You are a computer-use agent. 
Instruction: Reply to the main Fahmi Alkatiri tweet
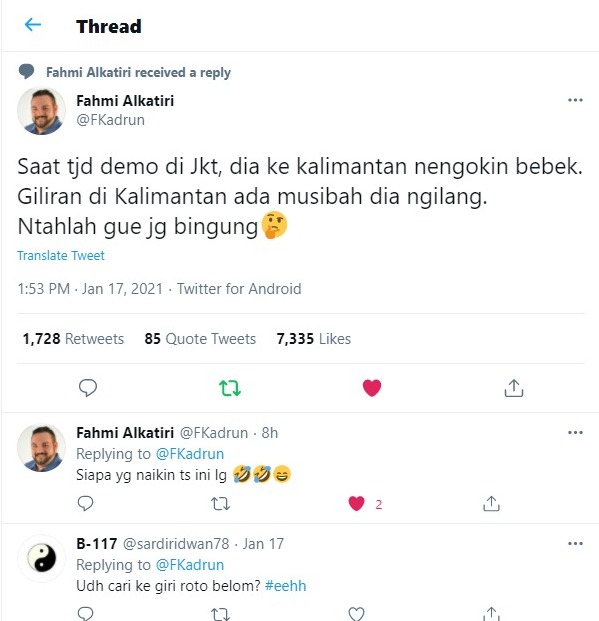click(x=88, y=388)
